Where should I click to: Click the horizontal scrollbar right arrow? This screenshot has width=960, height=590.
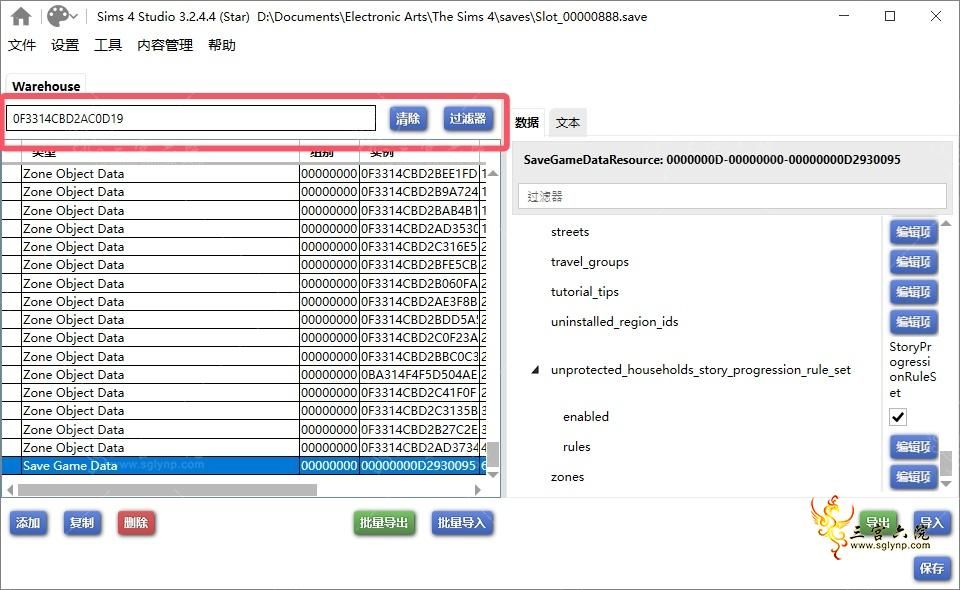click(478, 490)
